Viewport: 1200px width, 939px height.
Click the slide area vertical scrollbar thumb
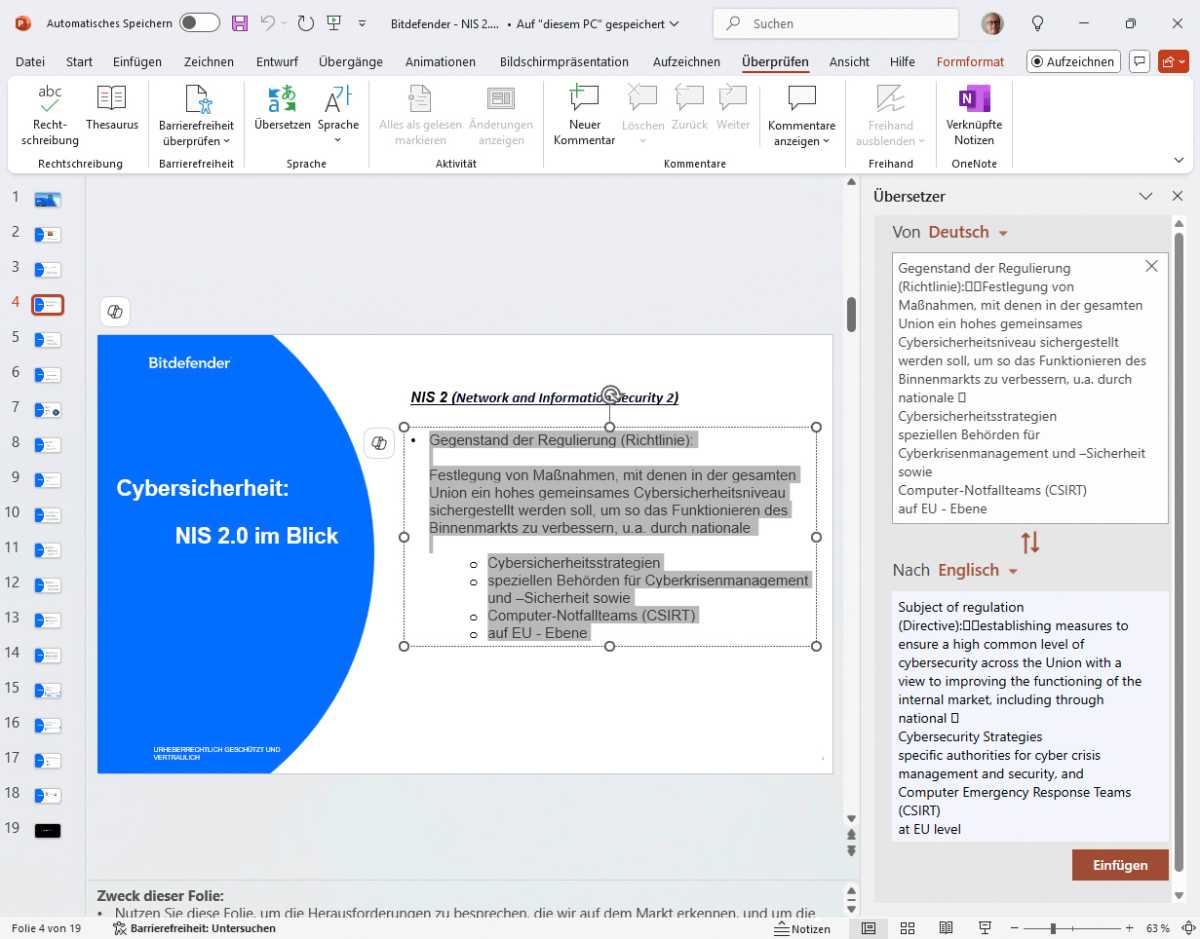coord(851,314)
